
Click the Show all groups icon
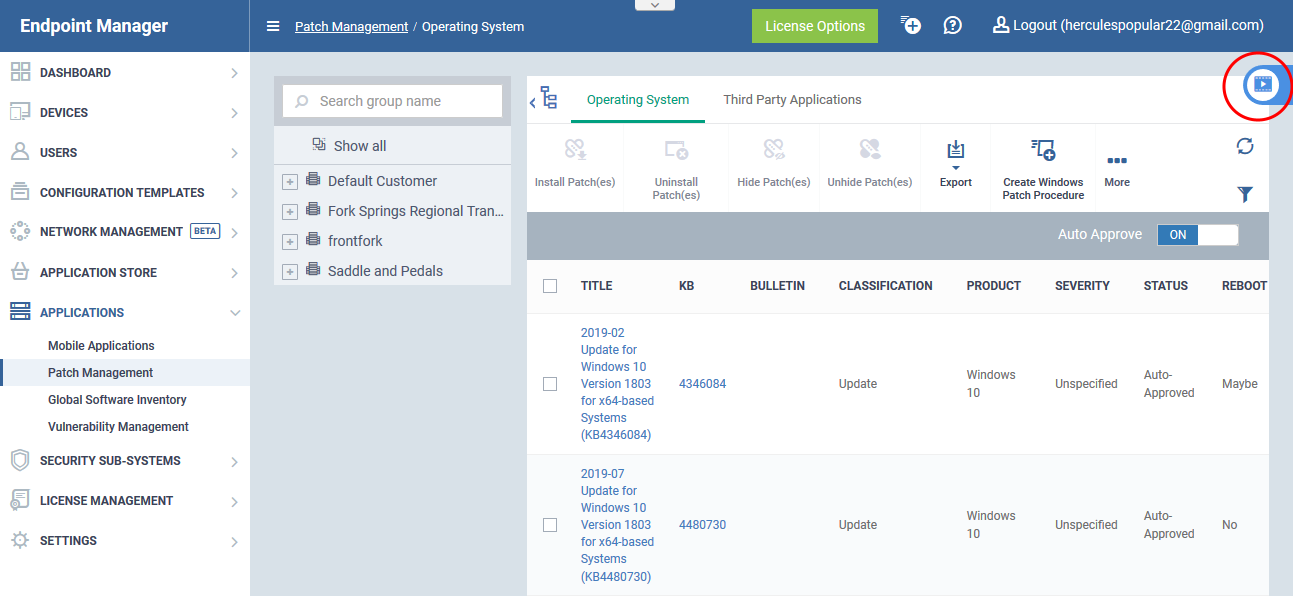pos(319,145)
